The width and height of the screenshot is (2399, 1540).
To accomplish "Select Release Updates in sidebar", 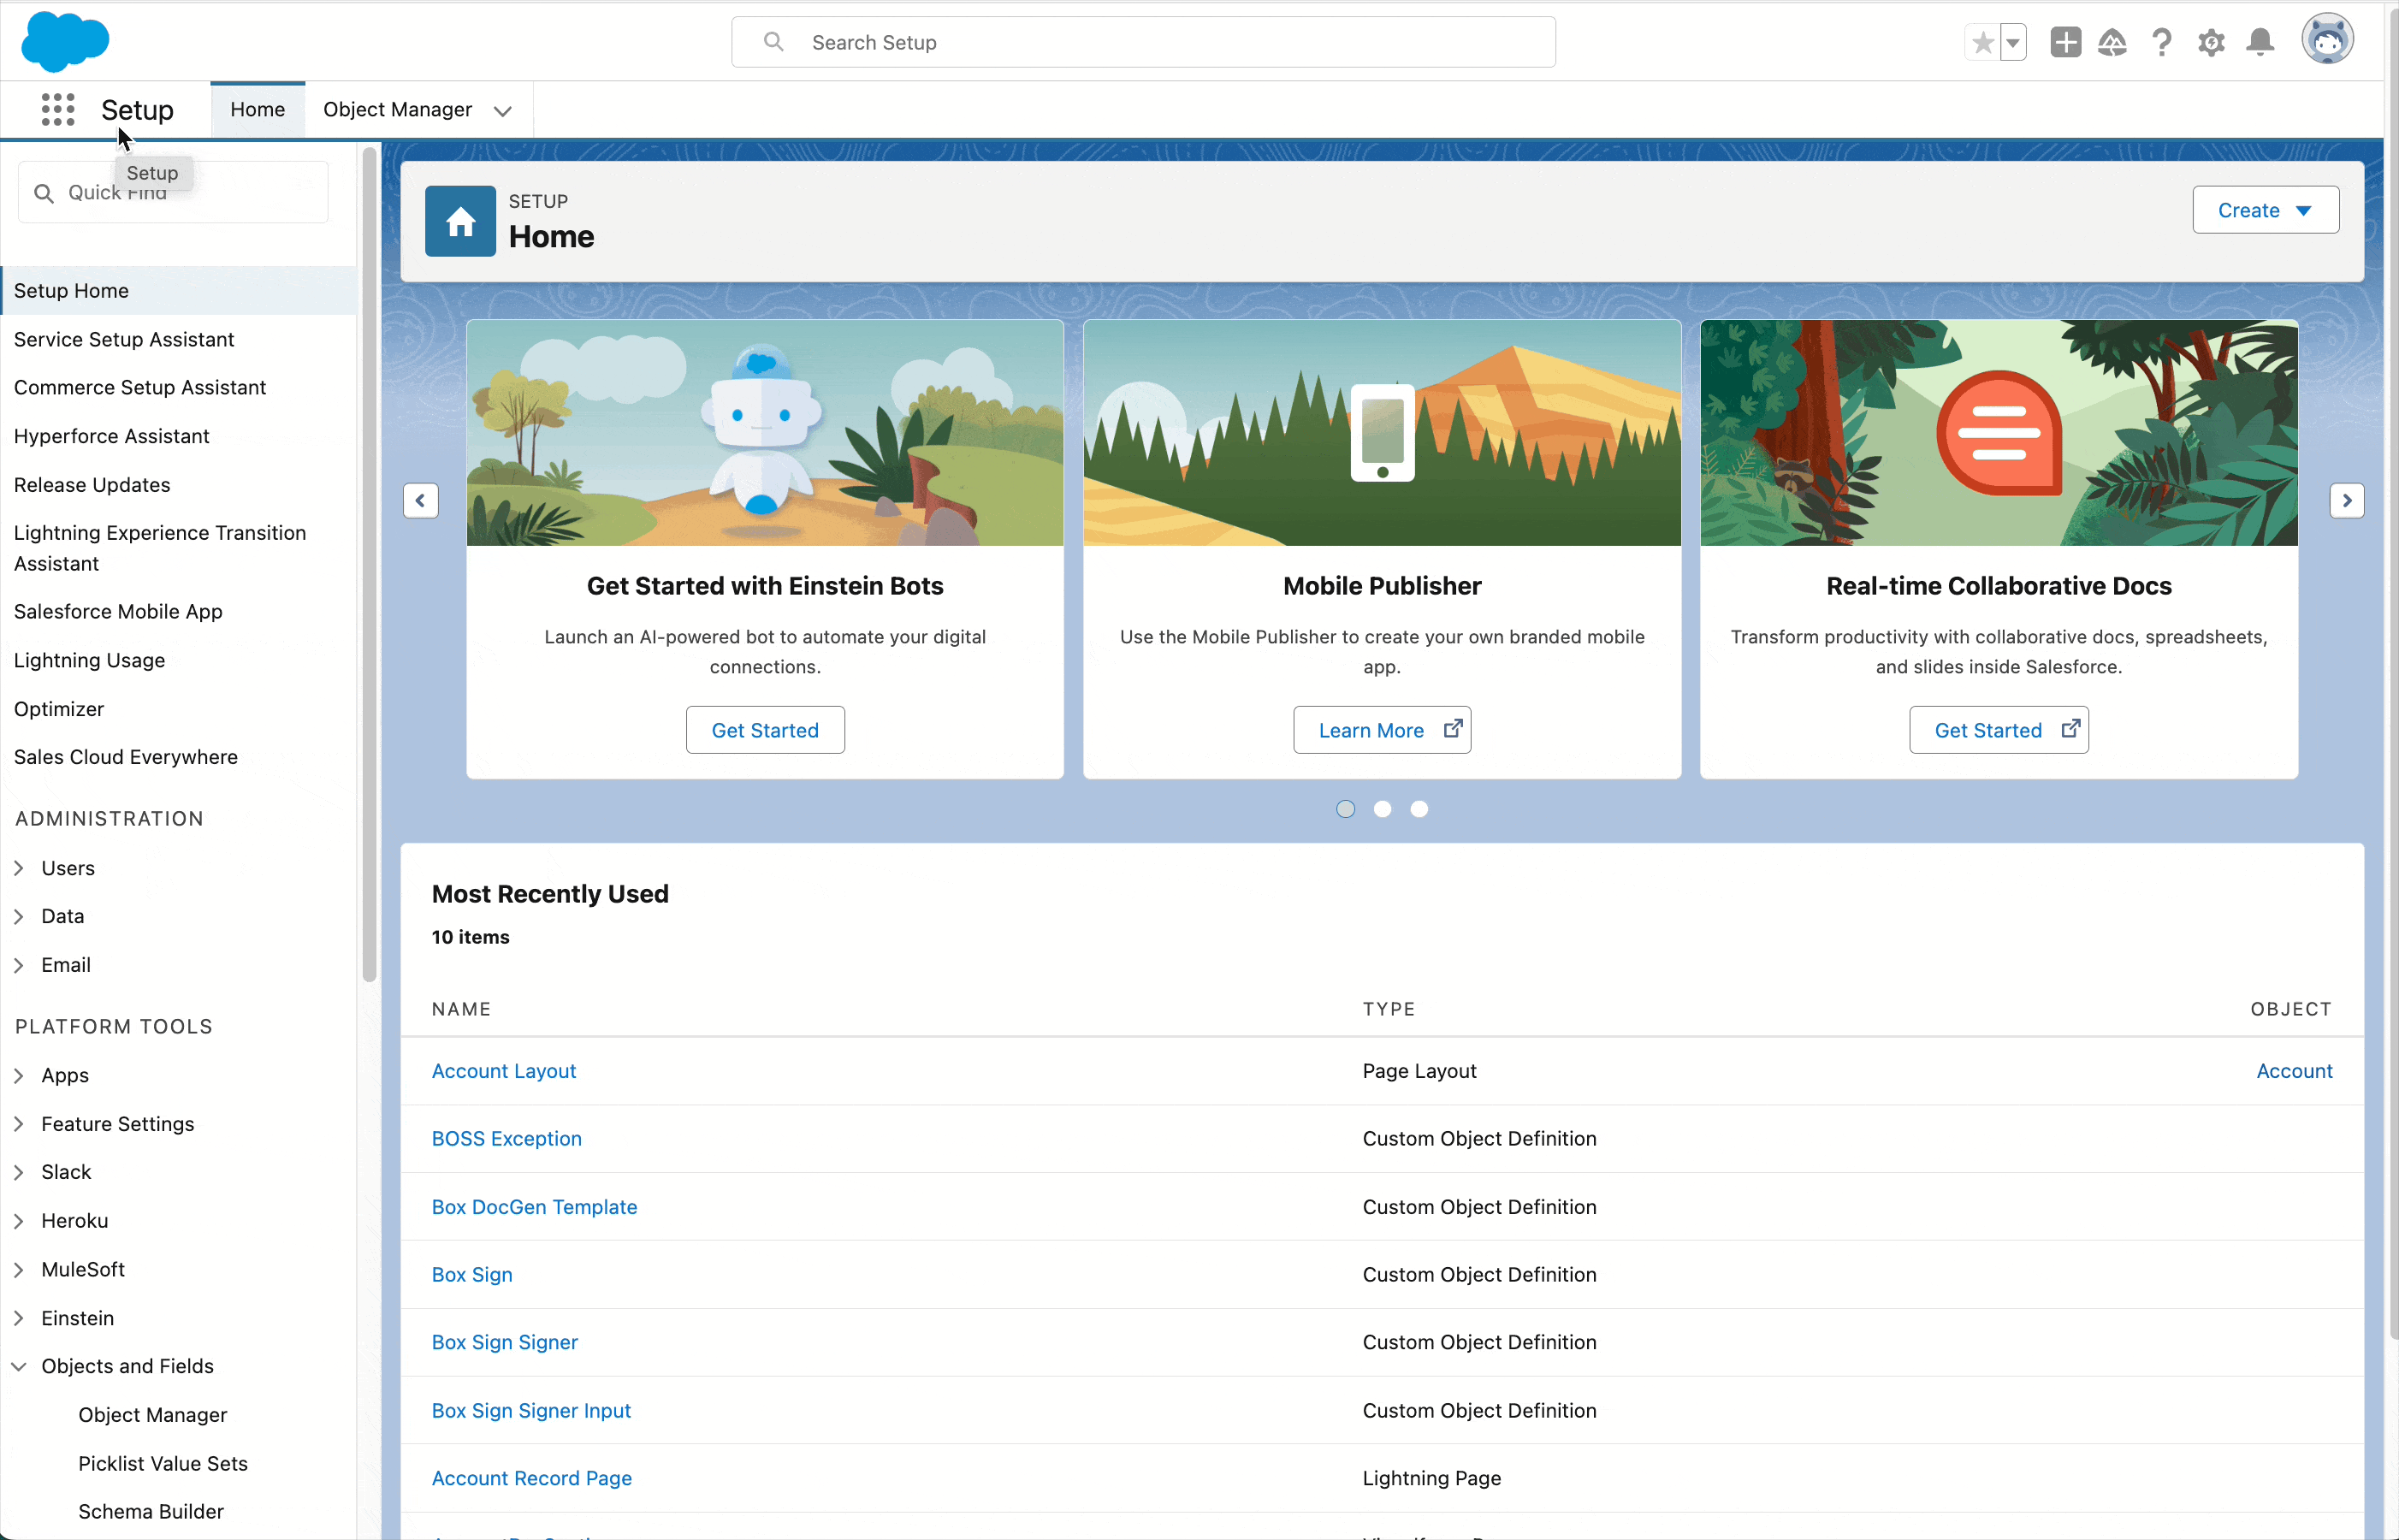I will point(92,485).
